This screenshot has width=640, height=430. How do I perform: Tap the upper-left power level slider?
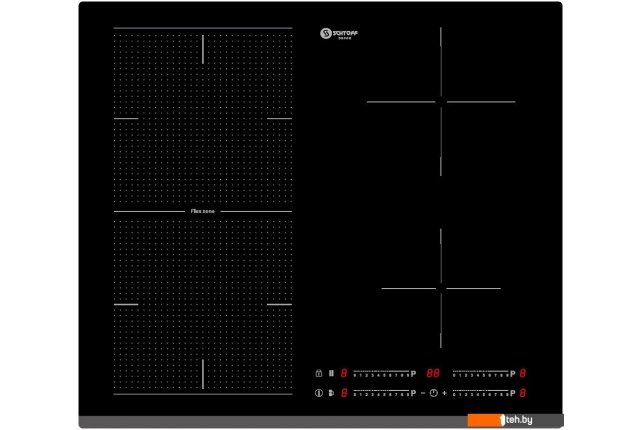point(383,372)
